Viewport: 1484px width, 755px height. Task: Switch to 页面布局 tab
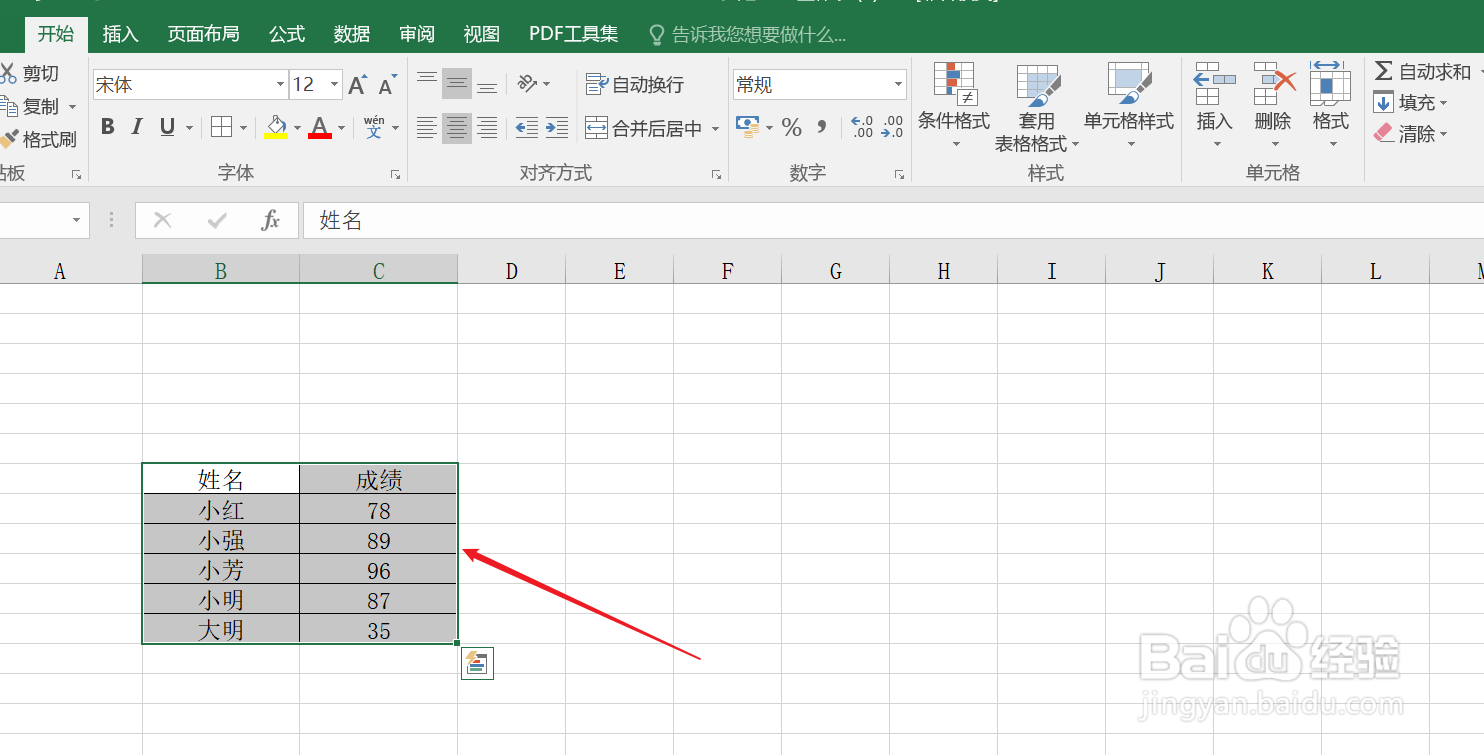coord(204,34)
